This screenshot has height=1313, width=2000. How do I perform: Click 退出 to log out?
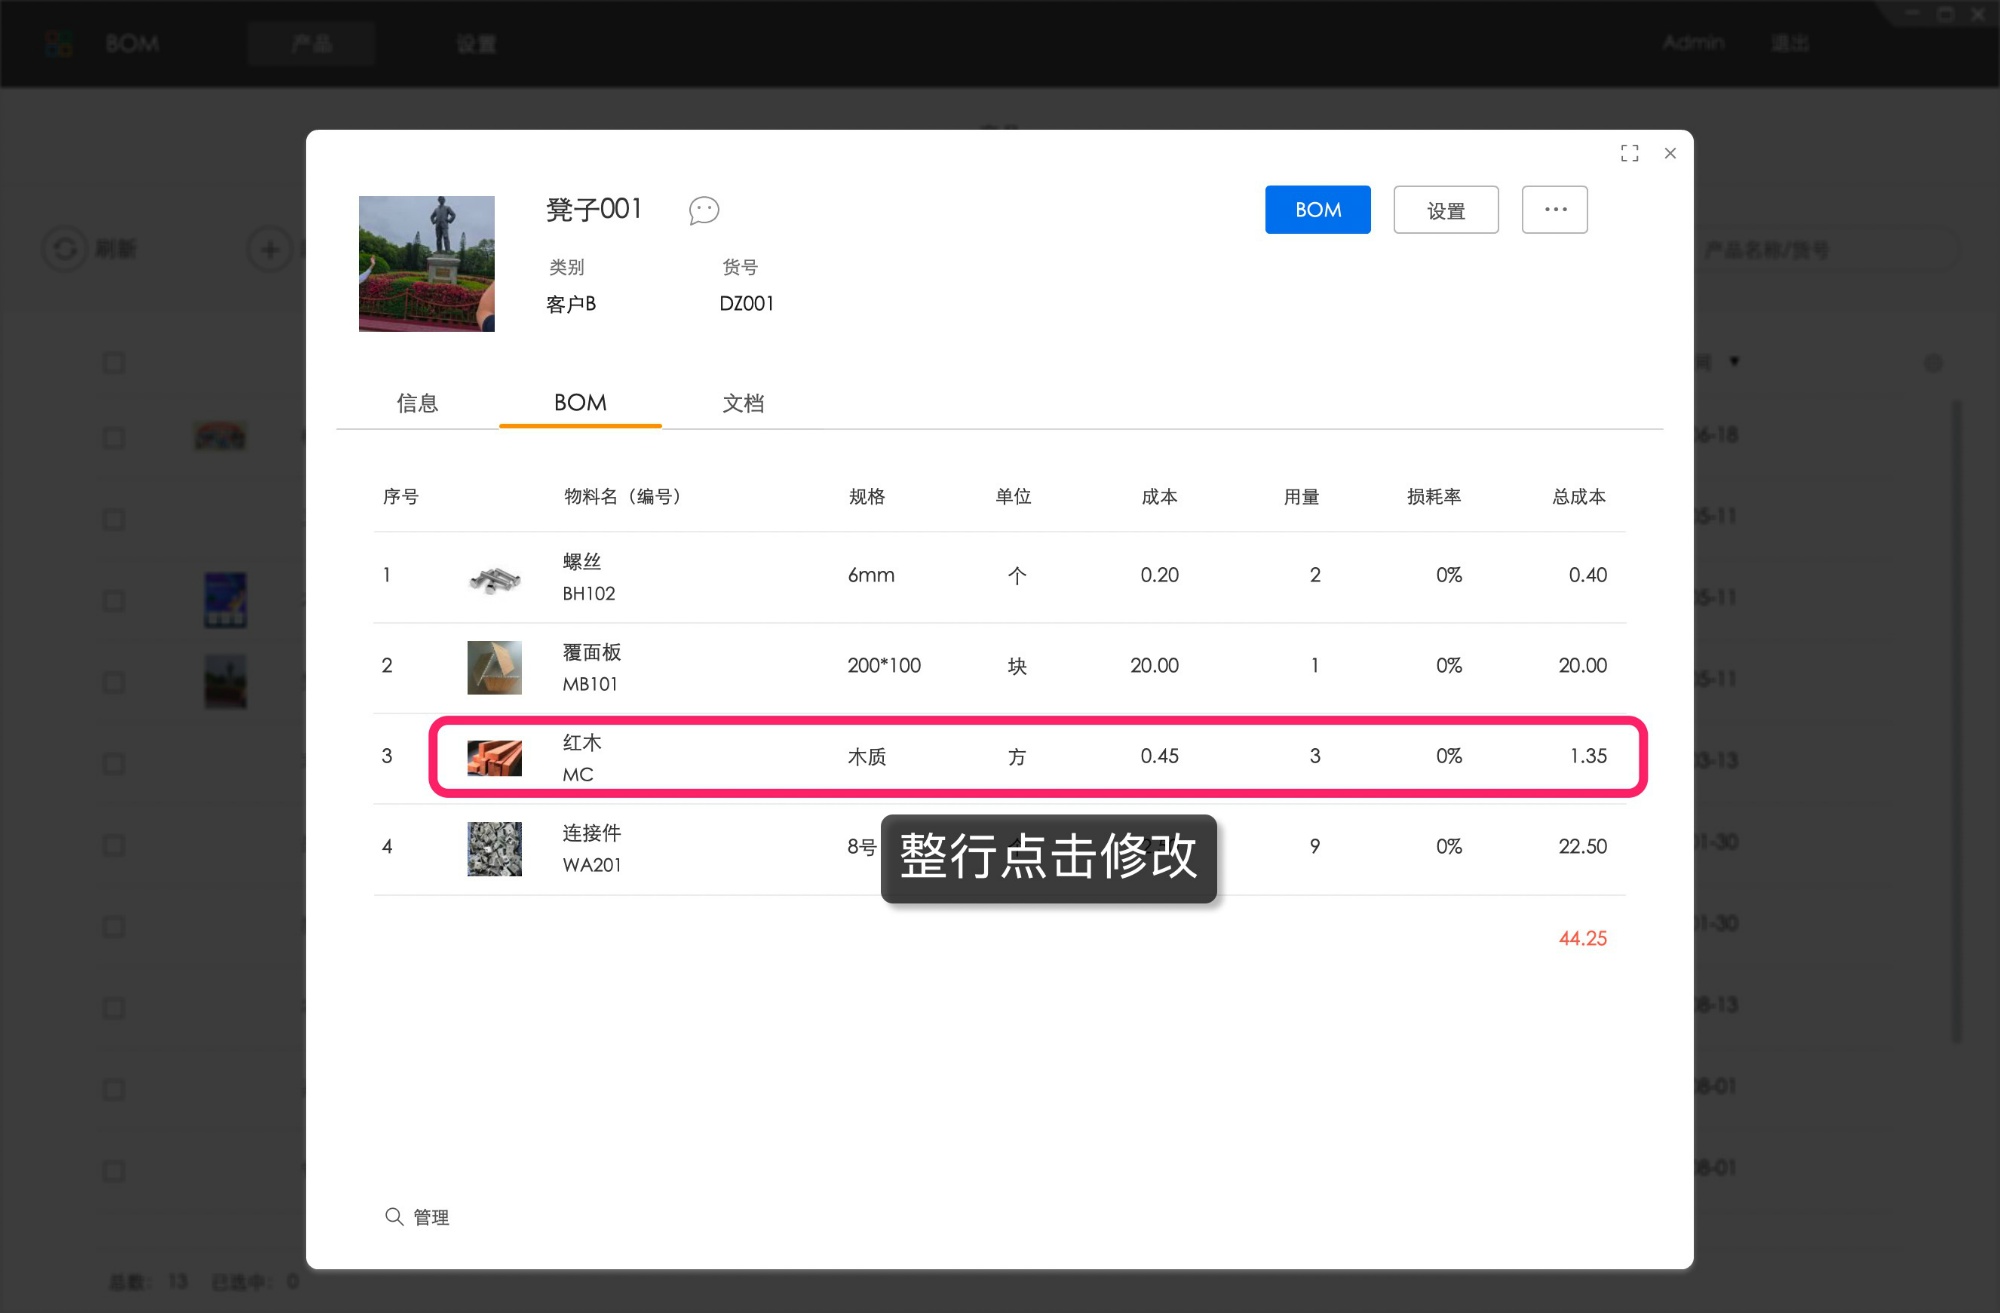coord(1790,43)
